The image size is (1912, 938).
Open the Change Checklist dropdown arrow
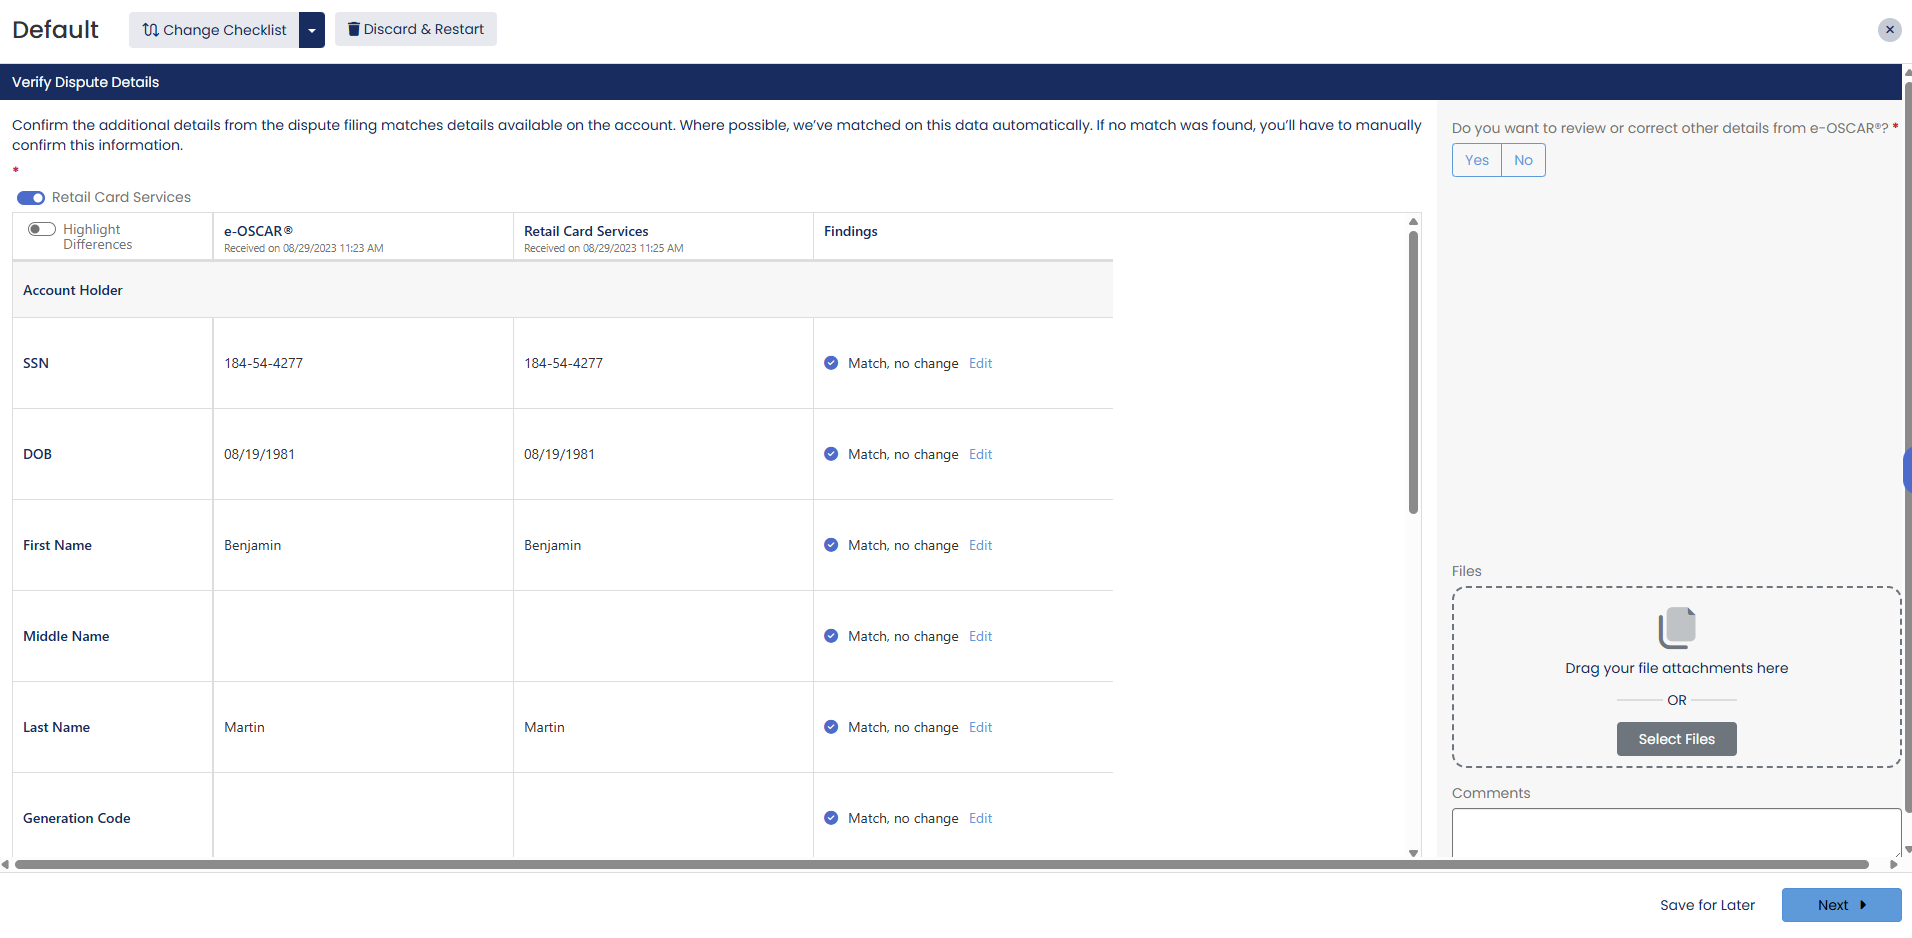(312, 30)
